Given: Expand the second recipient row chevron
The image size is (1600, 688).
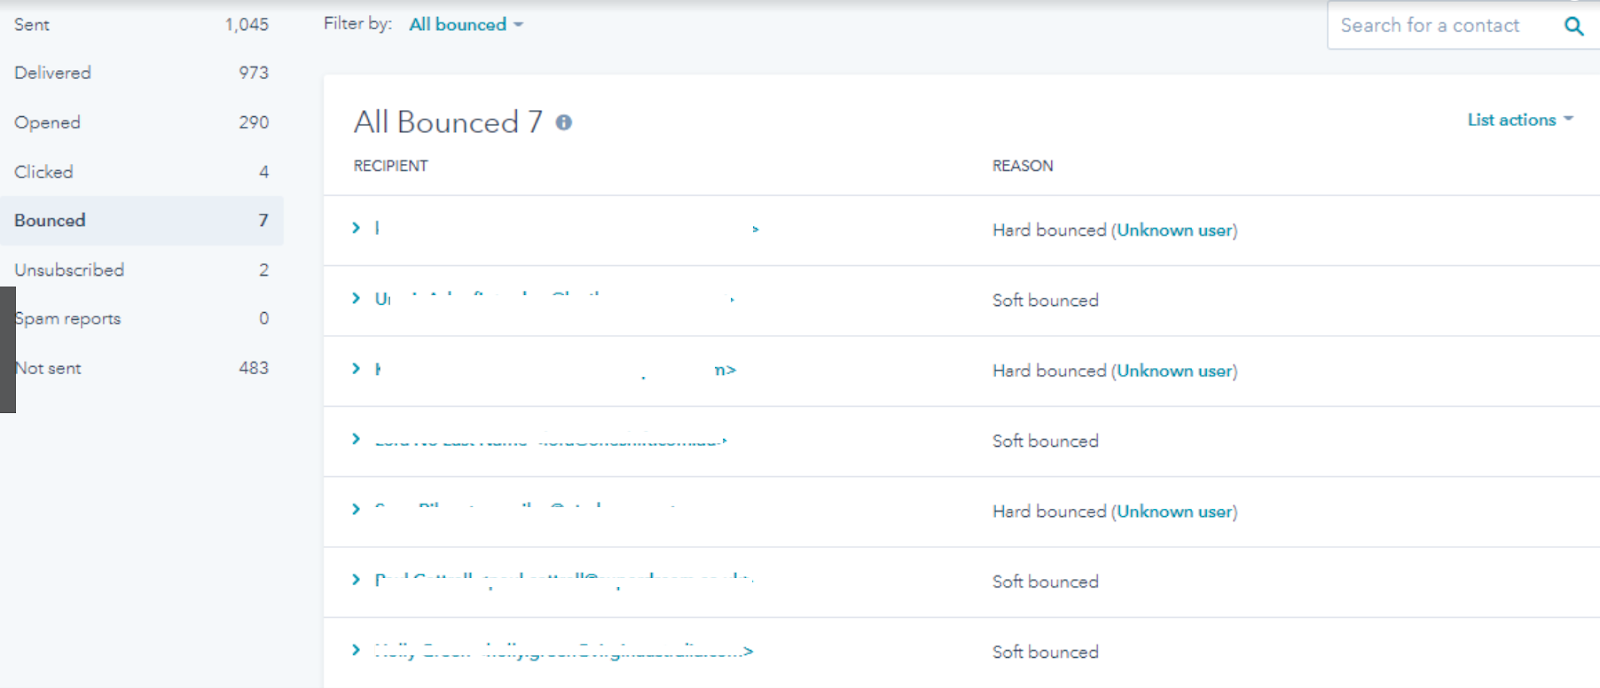Looking at the screenshot, I should (356, 298).
